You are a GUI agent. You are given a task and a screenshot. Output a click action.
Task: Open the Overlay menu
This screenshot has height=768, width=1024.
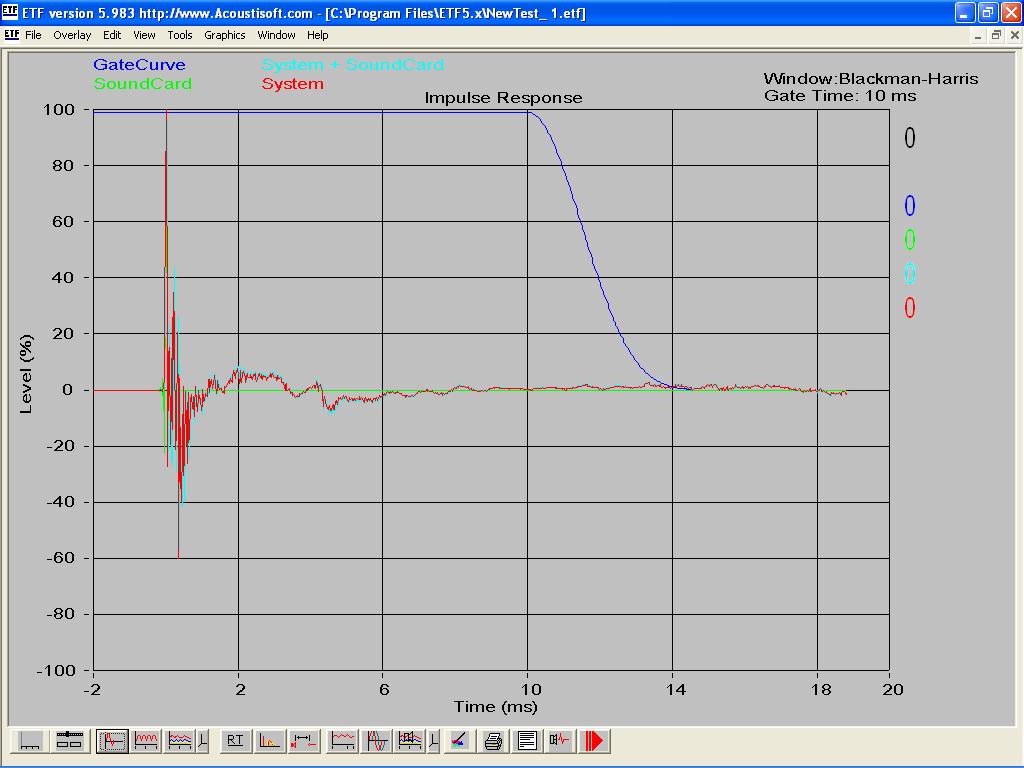click(x=72, y=35)
